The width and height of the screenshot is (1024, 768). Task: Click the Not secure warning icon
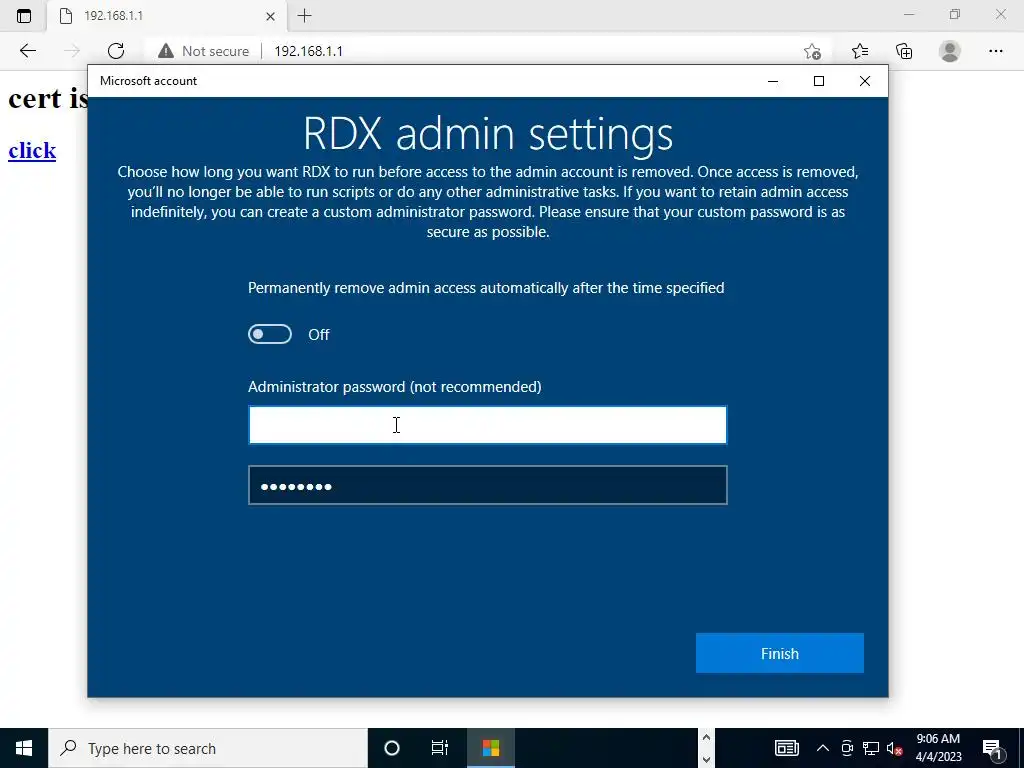point(166,51)
